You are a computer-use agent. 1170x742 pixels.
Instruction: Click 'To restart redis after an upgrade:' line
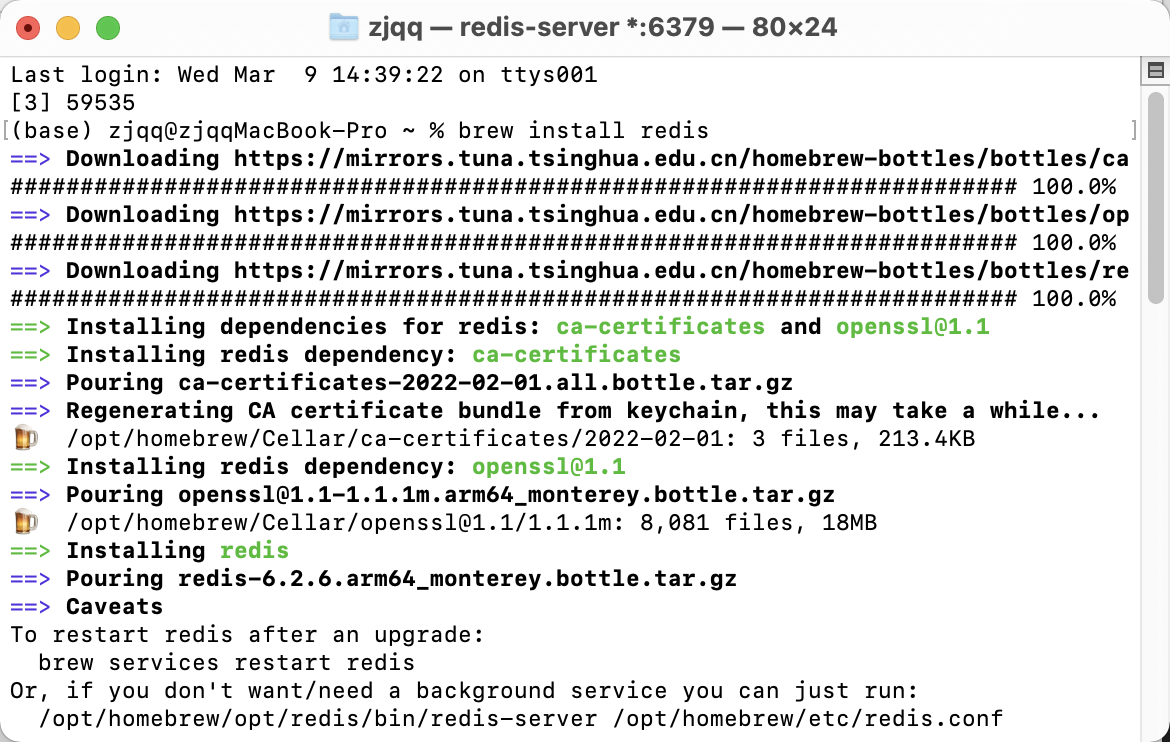pyautogui.click(x=248, y=635)
